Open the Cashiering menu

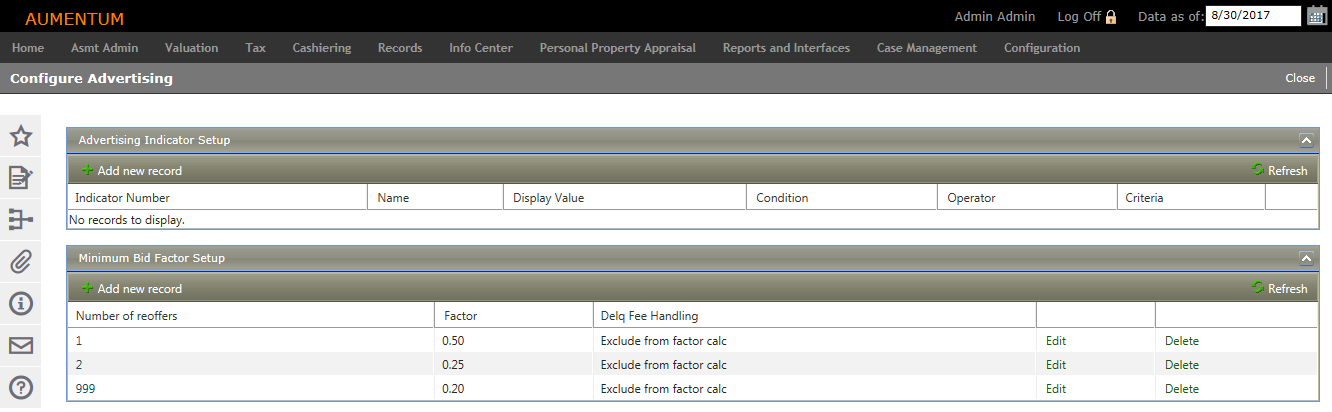point(322,48)
